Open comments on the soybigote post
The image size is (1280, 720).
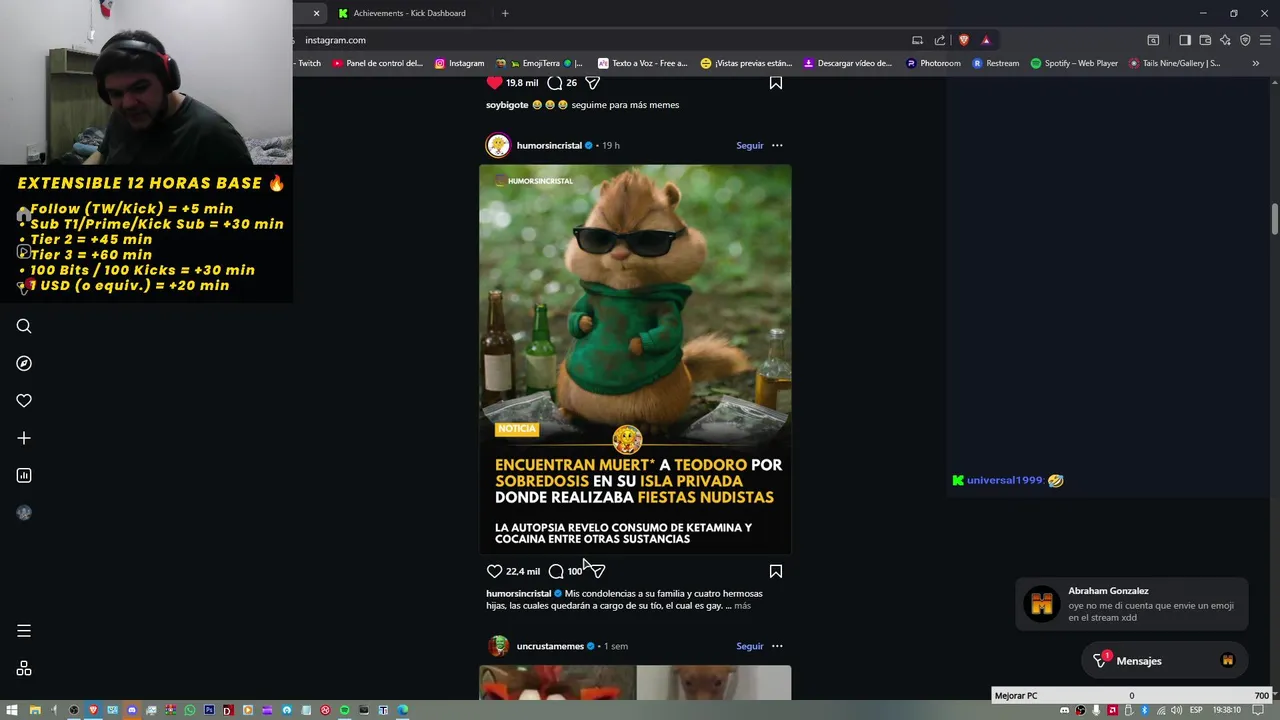[x=555, y=83]
